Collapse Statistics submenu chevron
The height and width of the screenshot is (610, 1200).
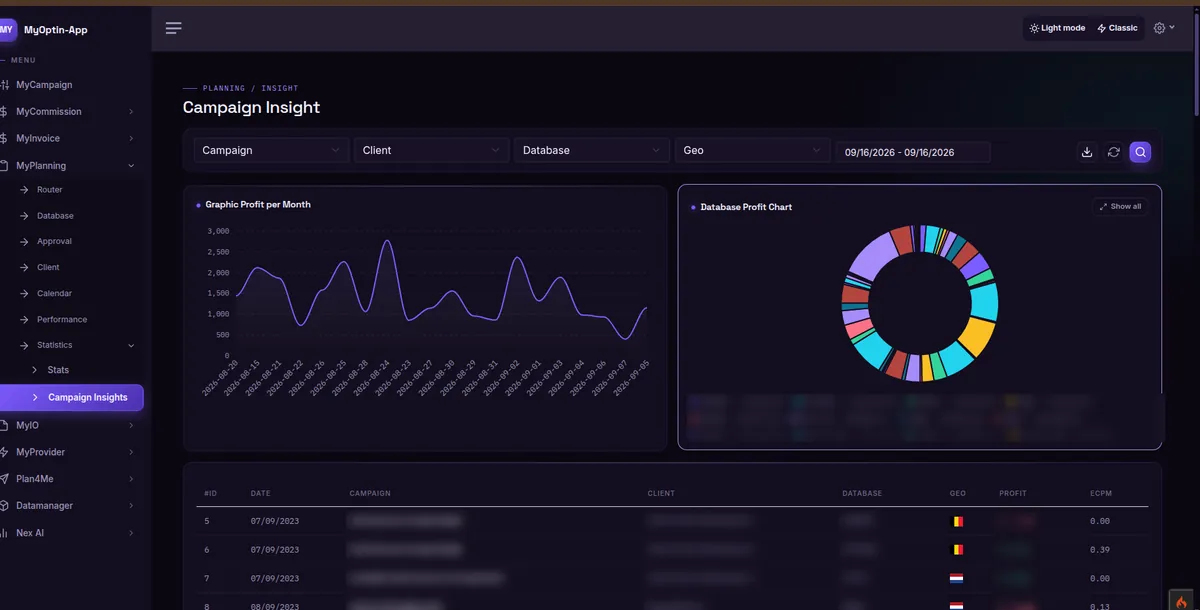click(x=131, y=345)
